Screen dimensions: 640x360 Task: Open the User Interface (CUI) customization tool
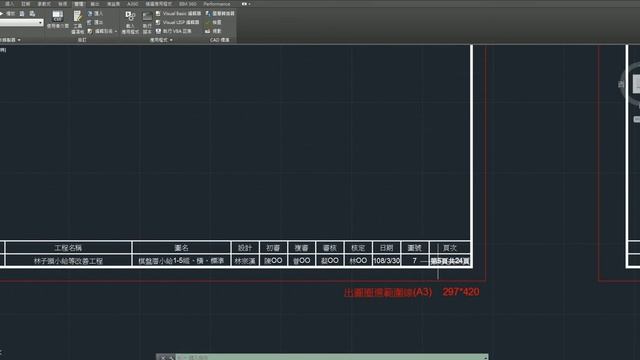coord(58,19)
